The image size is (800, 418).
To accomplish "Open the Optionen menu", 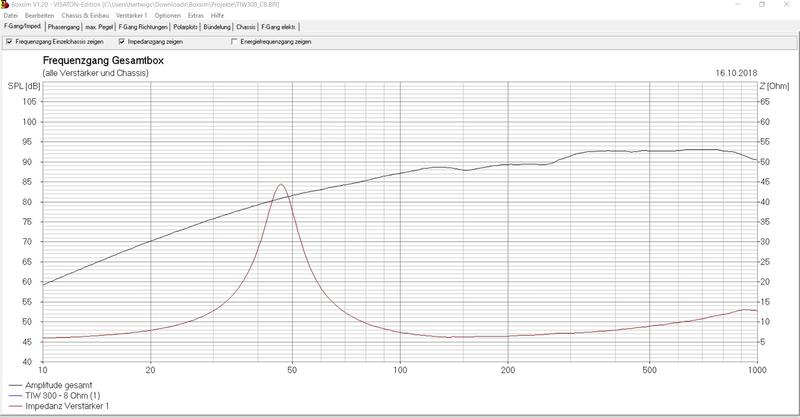I will pos(167,16).
